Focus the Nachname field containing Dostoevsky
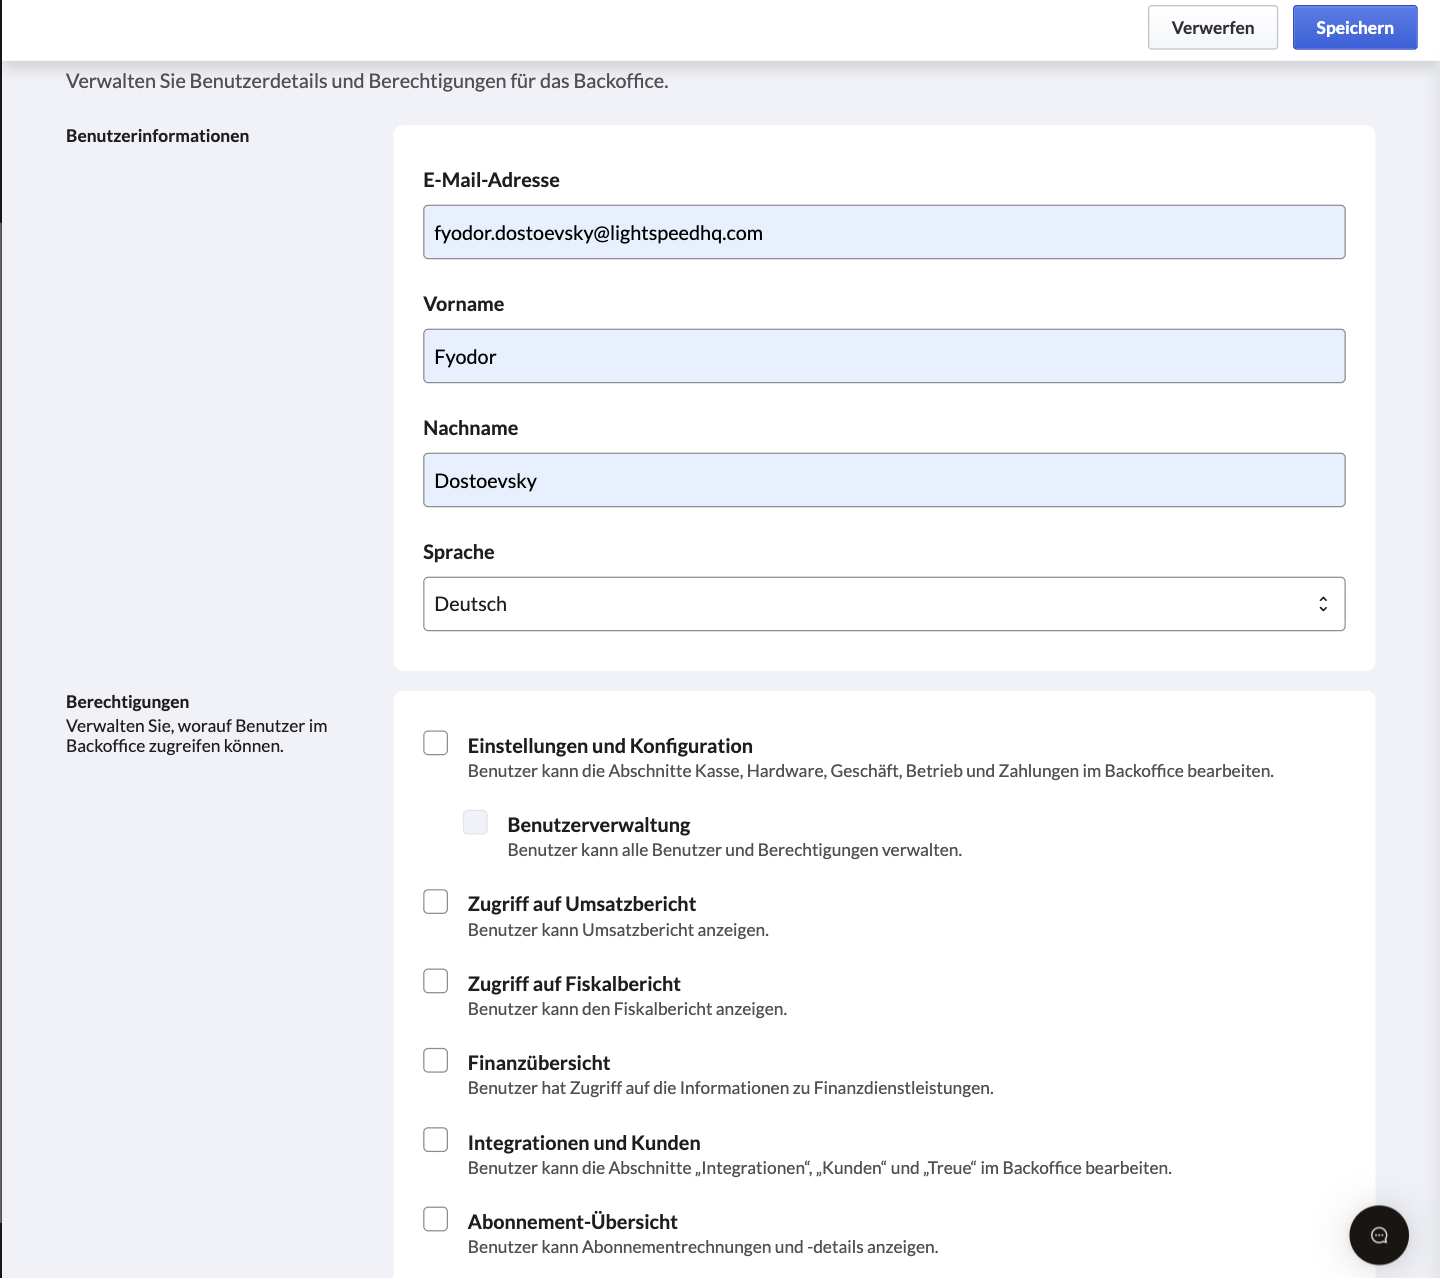This screenshot has width=1440, height=1278. (x=884, y=480)
